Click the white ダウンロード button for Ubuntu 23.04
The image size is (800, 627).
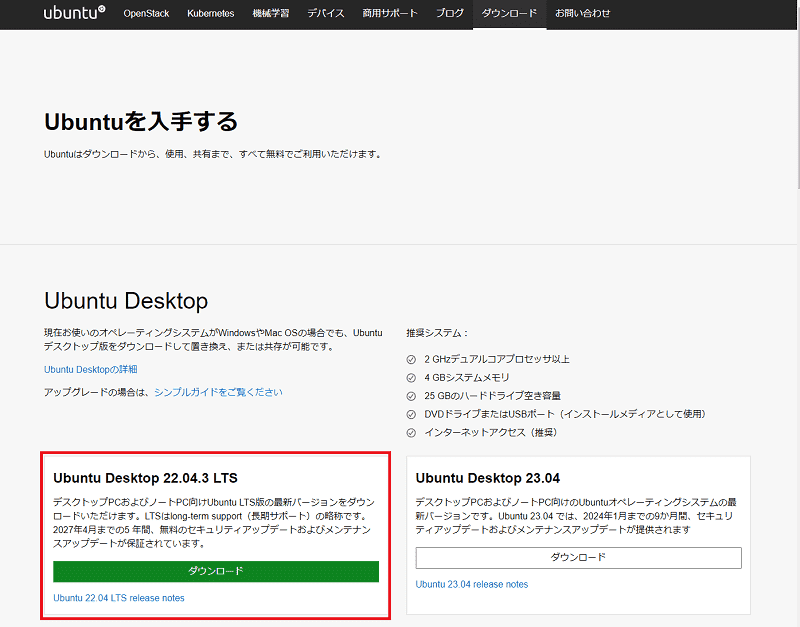click(x=578, y=558)
